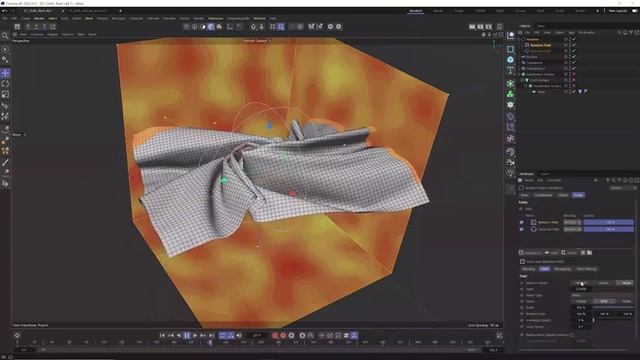The height and width of the screenshot is (360, 640).
Task: Collapse the Cloth Surface hierarchy
Action: click(522, 80)
